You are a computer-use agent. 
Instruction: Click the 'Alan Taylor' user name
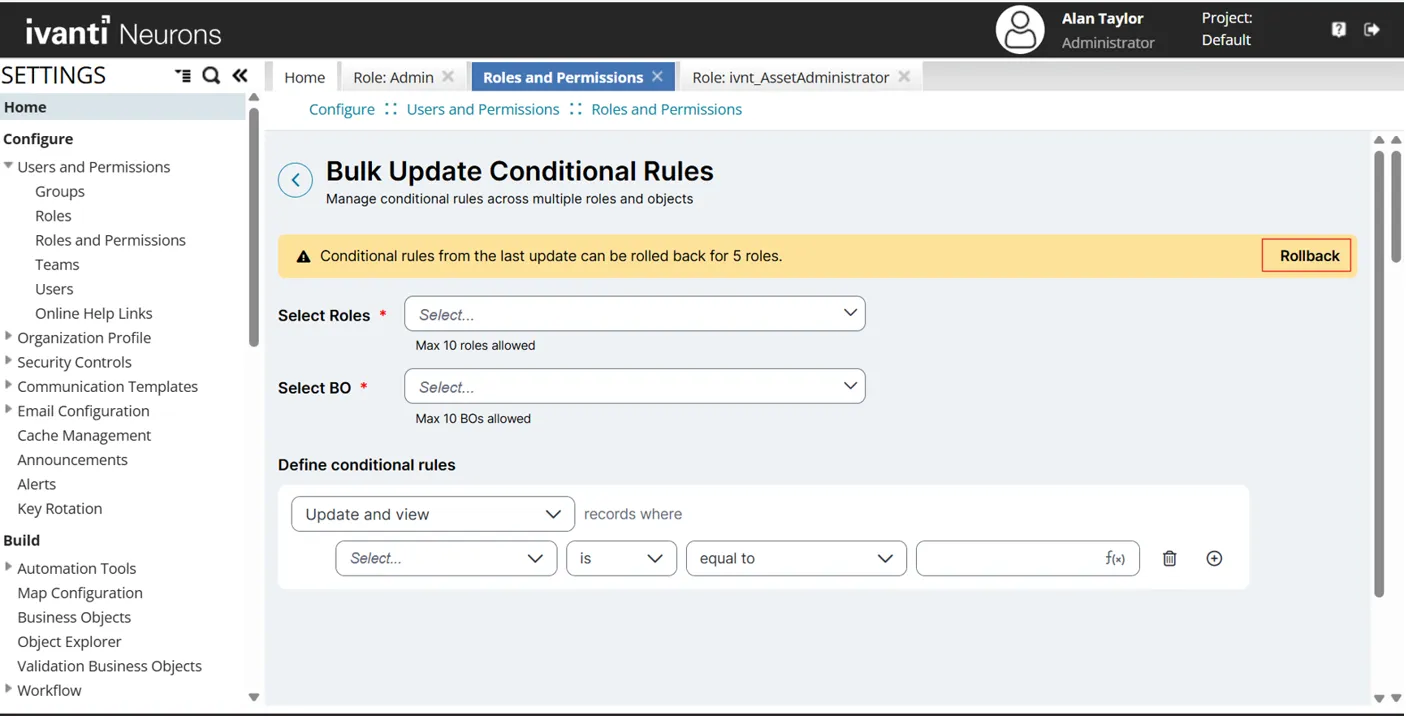pos(1102,18)
